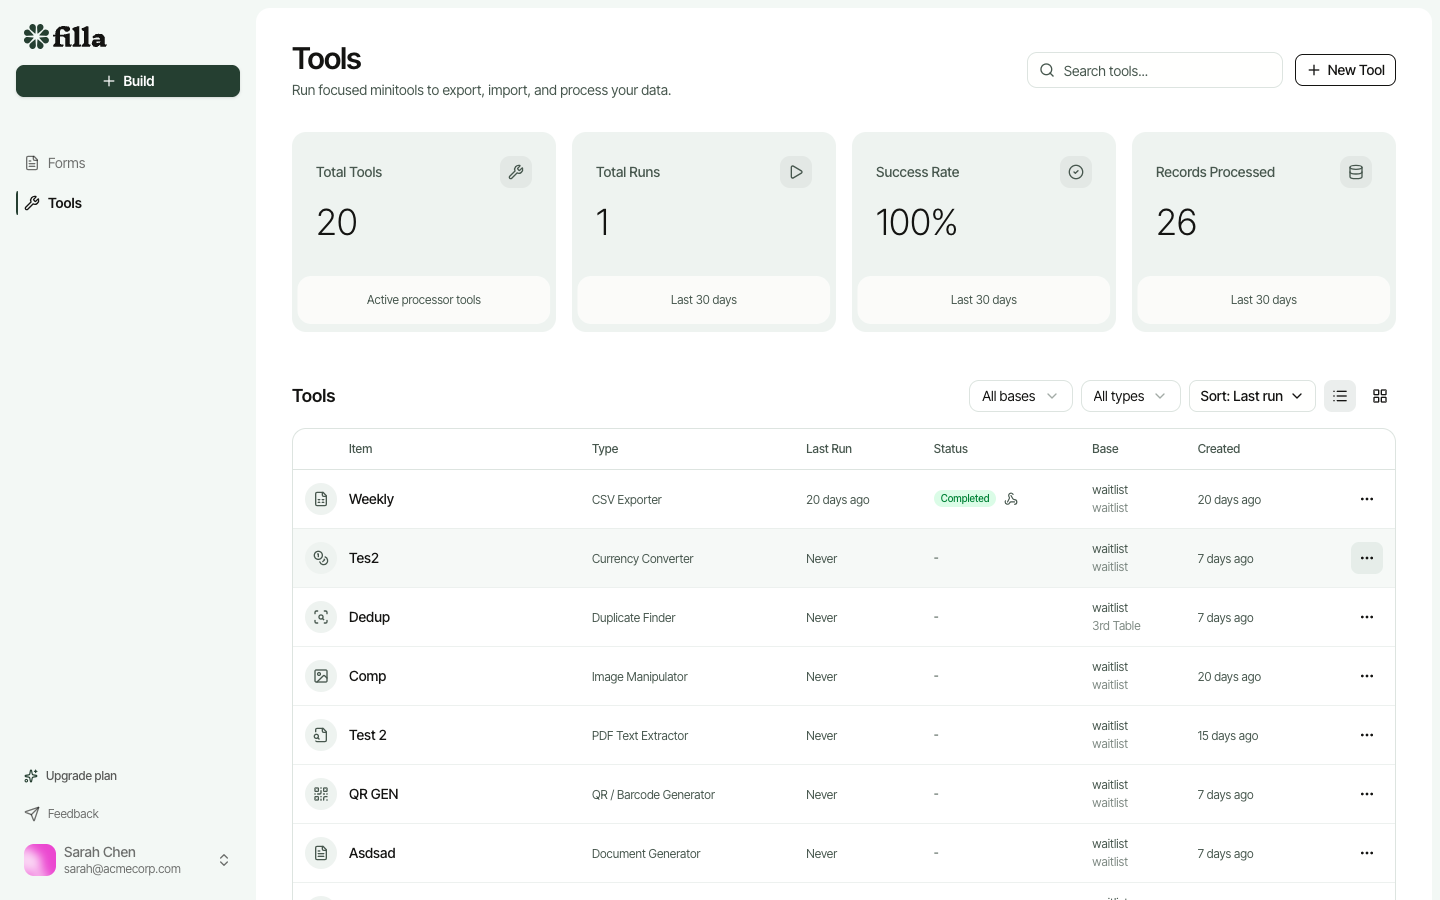The height and width of the screenshot is (900, 1440).
Task: Click the webhook icon next to Completed status
Action: [1011, 498]
